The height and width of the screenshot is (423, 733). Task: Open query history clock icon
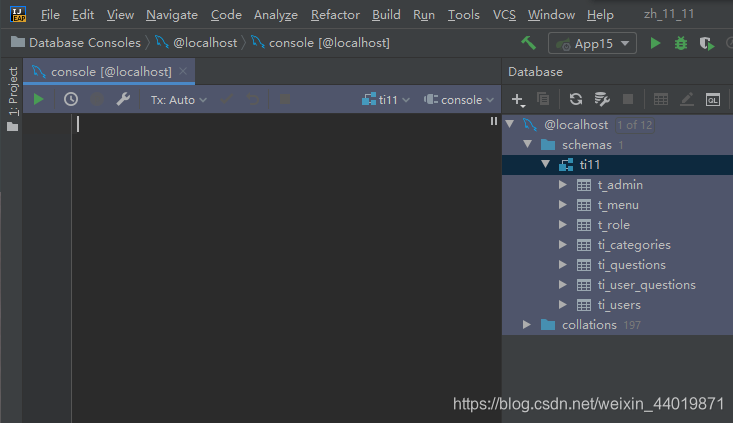[x=71, y=99]
